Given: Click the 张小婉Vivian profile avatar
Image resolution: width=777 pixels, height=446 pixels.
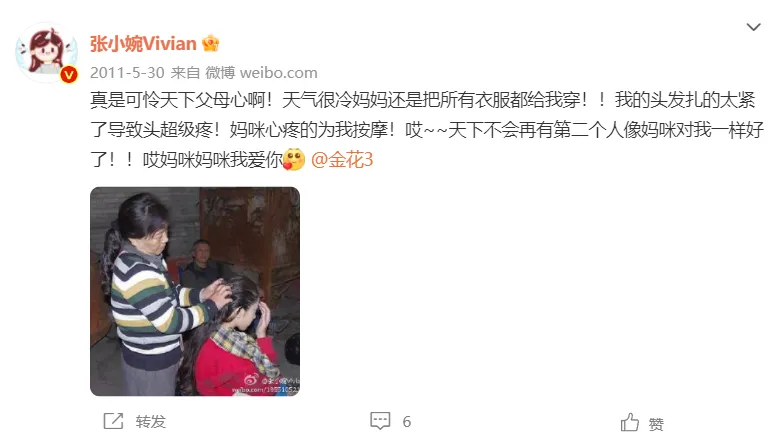Looking at the screenshot, I should click(46, 53).
